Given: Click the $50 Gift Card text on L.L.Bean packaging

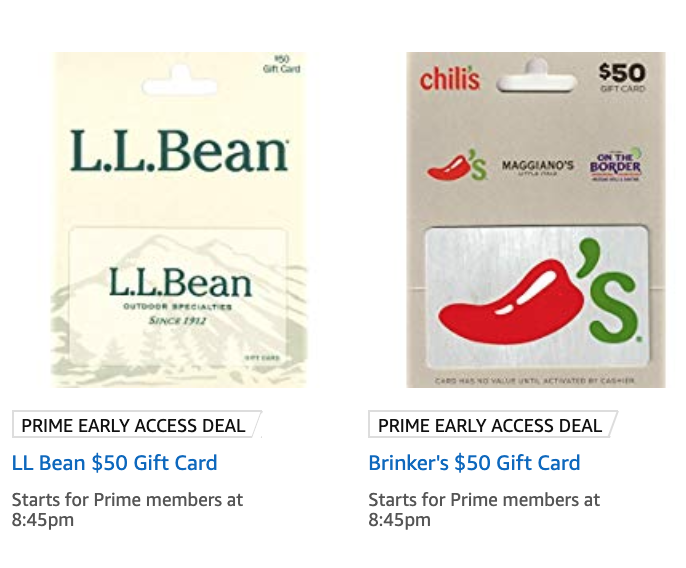Looking at the screenshot, I should pos(282,64).
